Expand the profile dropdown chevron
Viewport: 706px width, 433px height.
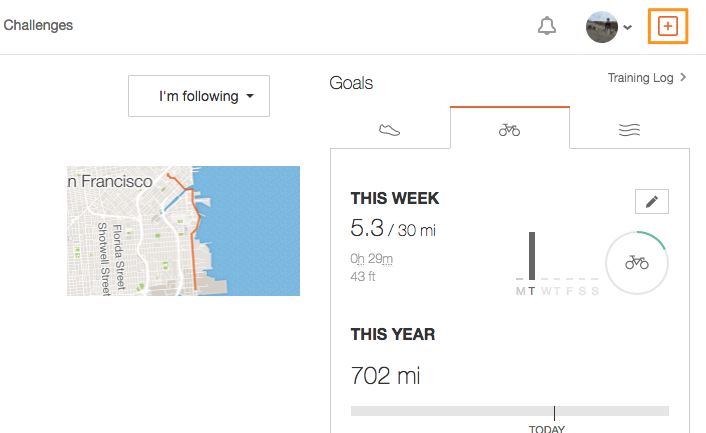pyautogui.click(x=627, y=27)
